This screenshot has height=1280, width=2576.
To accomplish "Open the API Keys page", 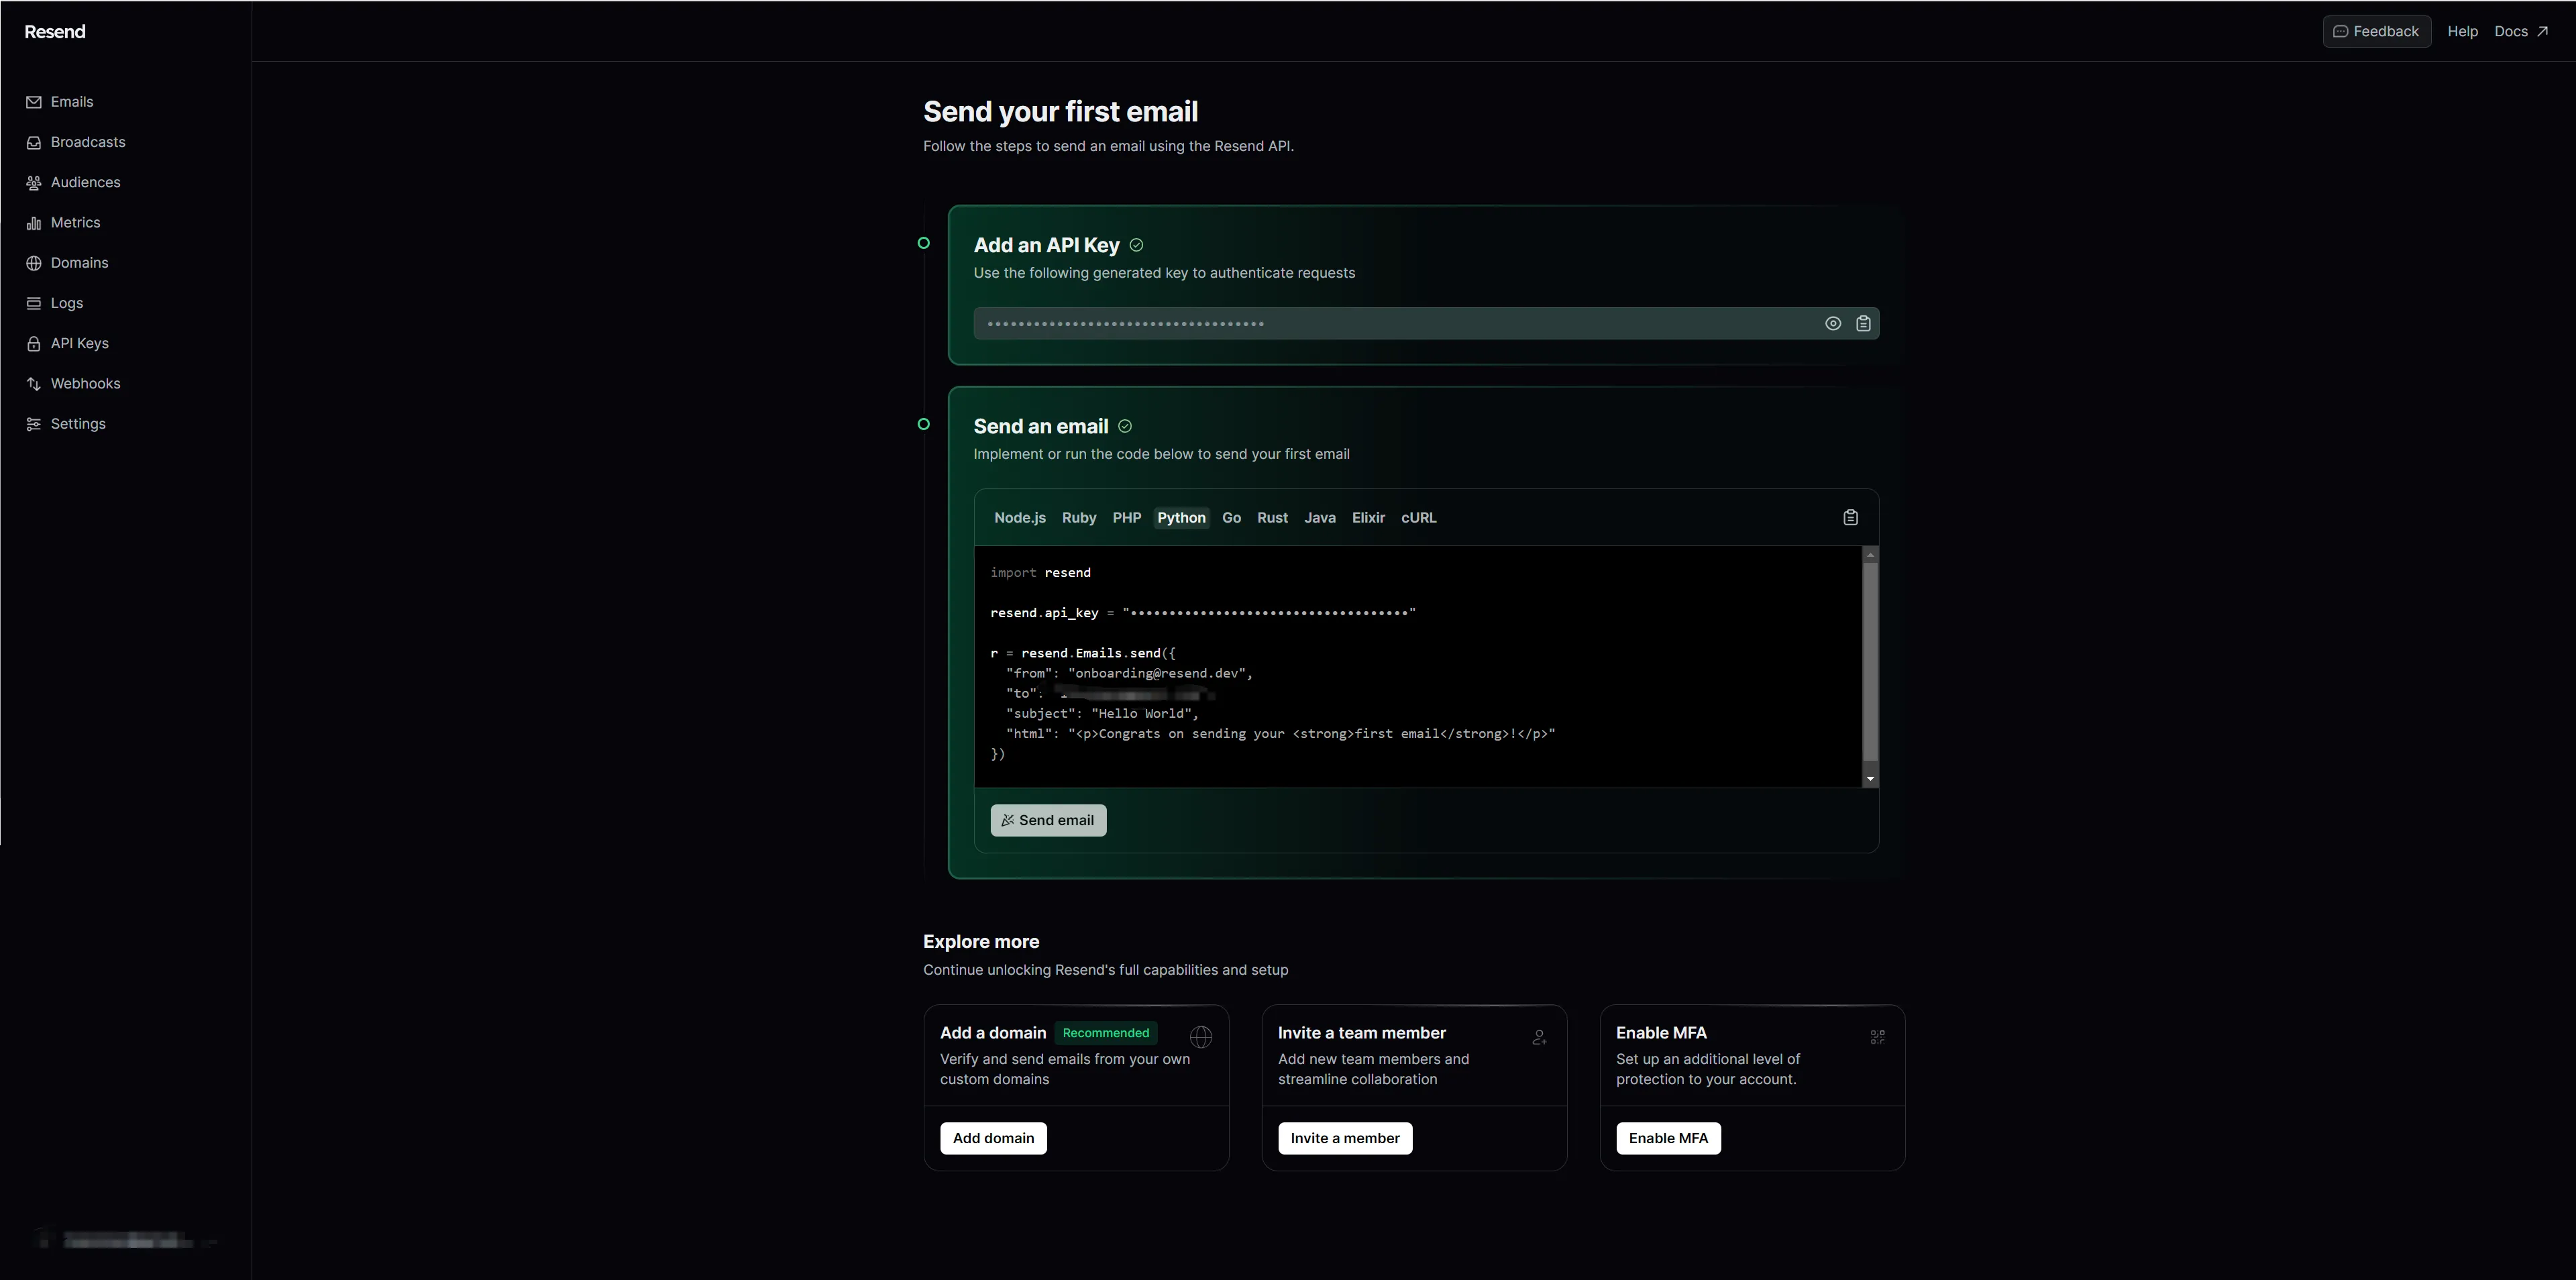I will (79, 343).
